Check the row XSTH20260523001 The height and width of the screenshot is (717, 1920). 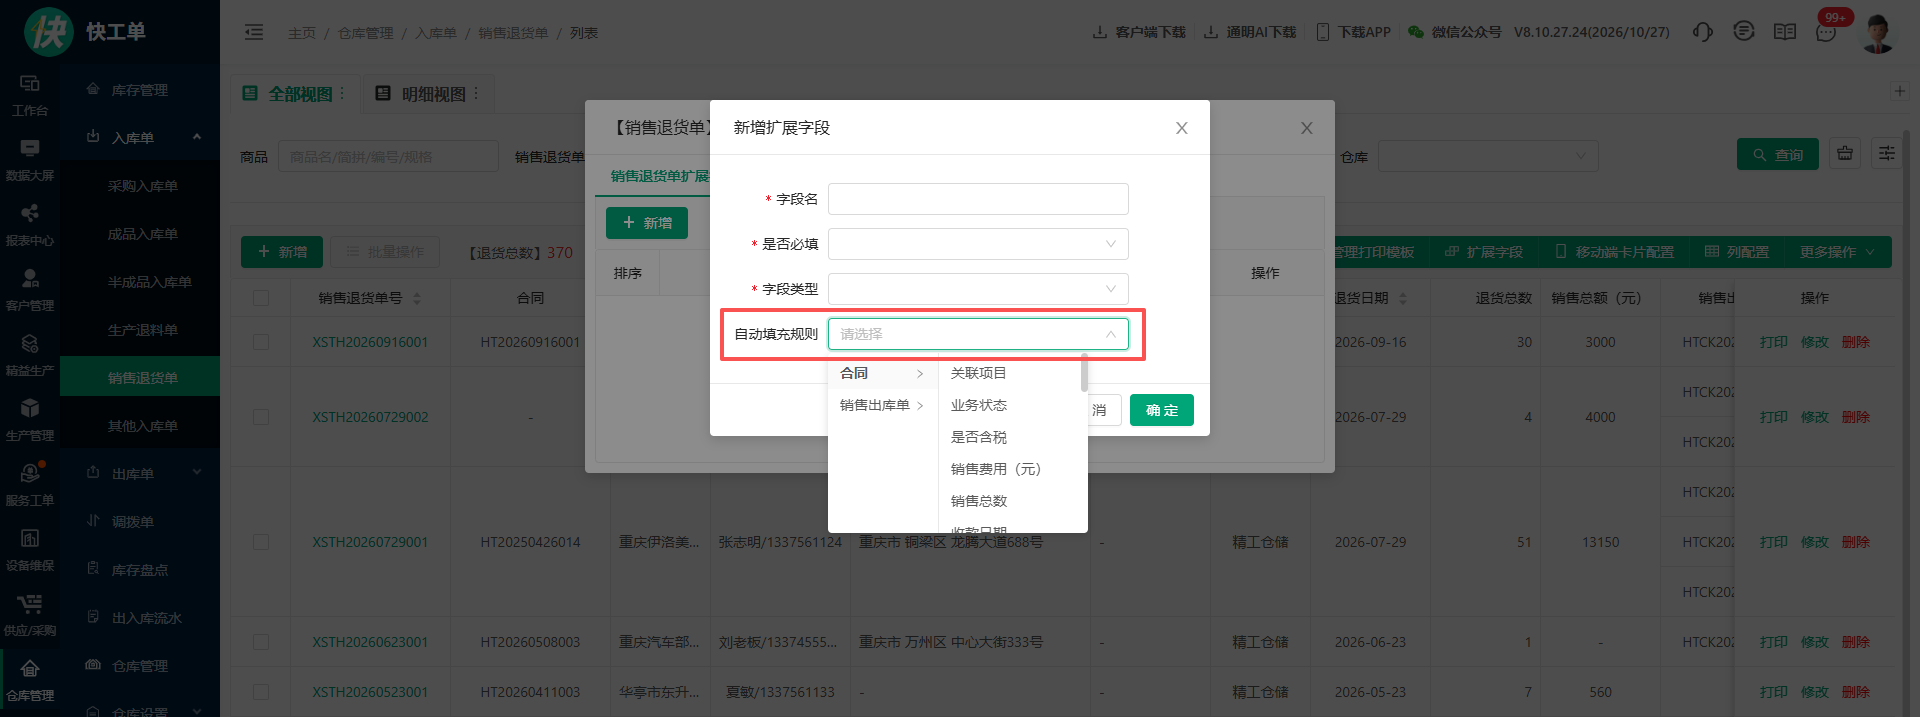tap(261, 692)
